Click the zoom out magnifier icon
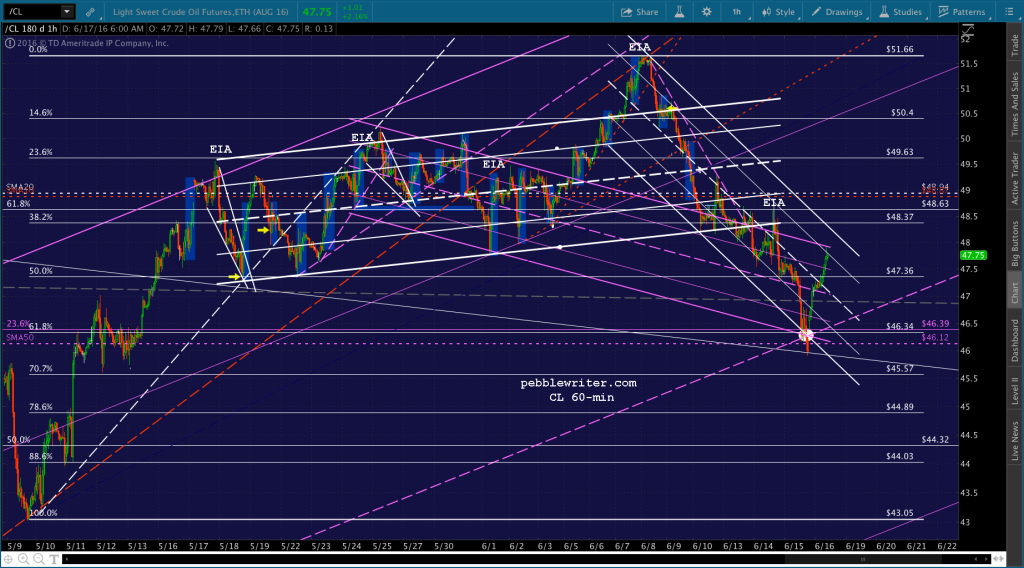This screenshot has width=1024, height=568. tap(39, 560)
